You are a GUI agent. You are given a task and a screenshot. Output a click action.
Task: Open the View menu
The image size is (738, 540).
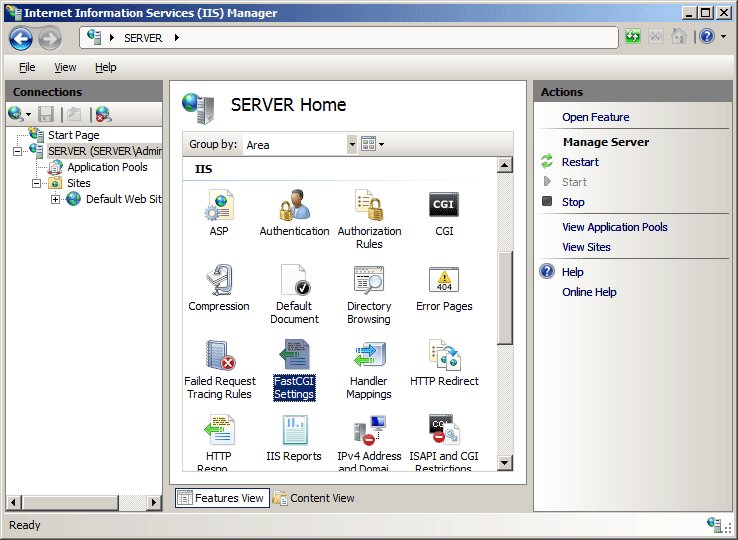click(65, 67)
